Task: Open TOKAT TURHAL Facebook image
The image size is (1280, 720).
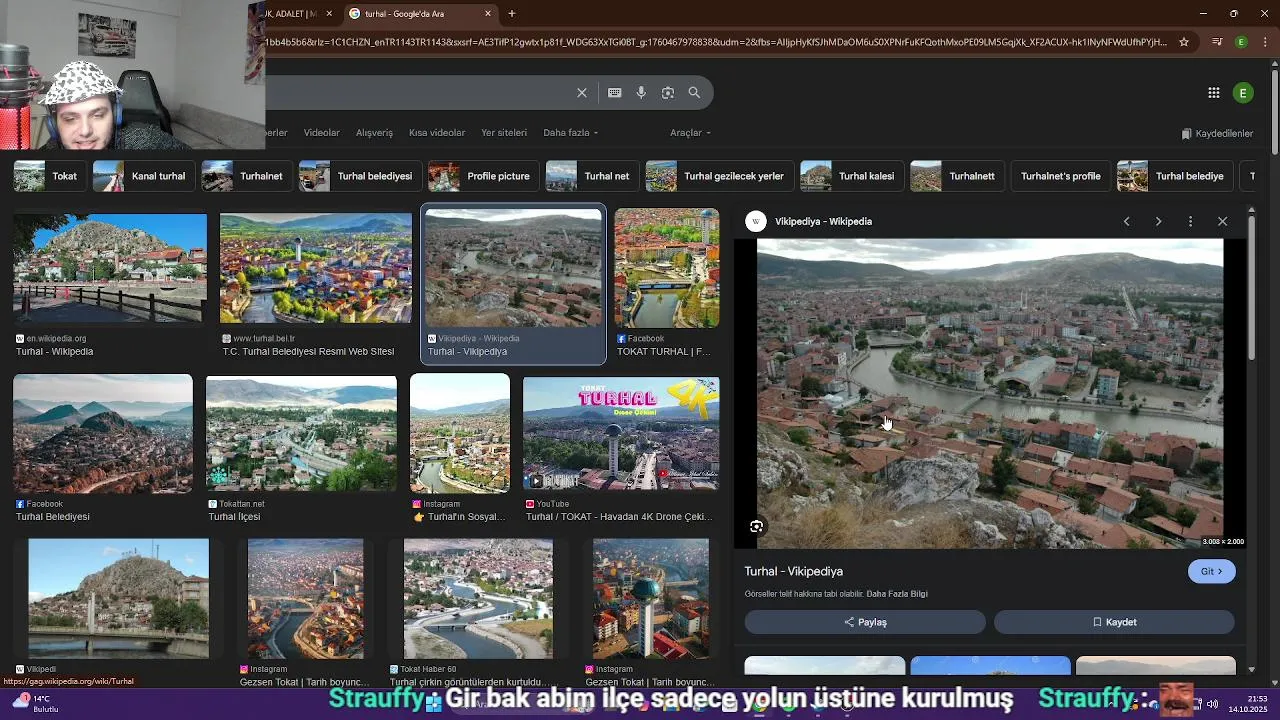Action: pyautogui.click(x=667, y=268)
